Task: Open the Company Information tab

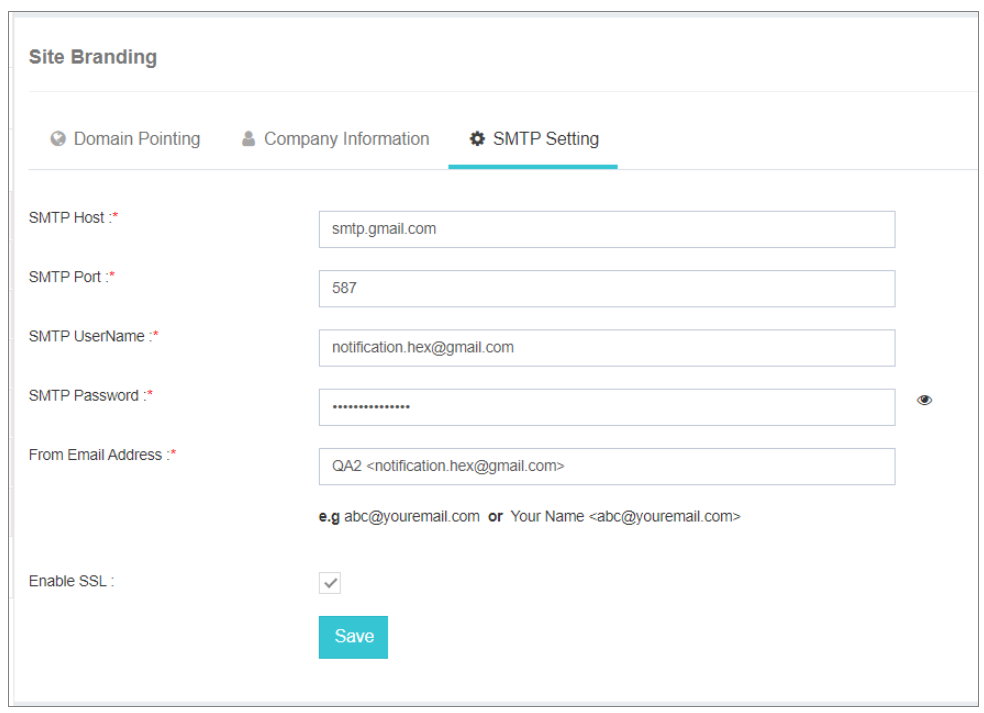Action: (345, 138)
